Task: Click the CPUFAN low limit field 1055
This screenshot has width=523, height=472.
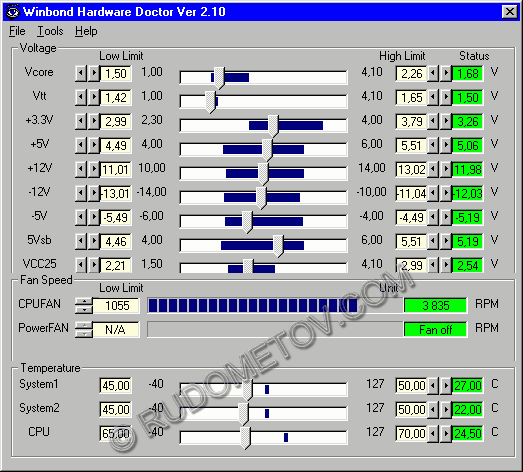Action: 116,306
